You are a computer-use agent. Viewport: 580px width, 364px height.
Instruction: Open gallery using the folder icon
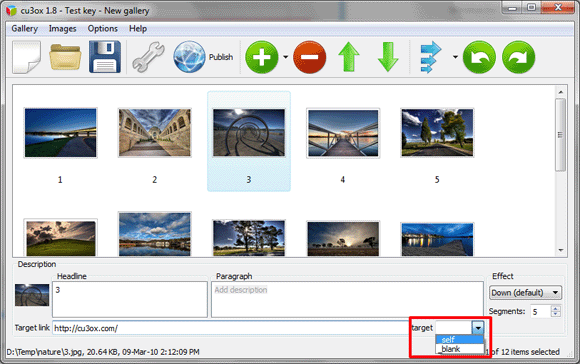(65, 57)
